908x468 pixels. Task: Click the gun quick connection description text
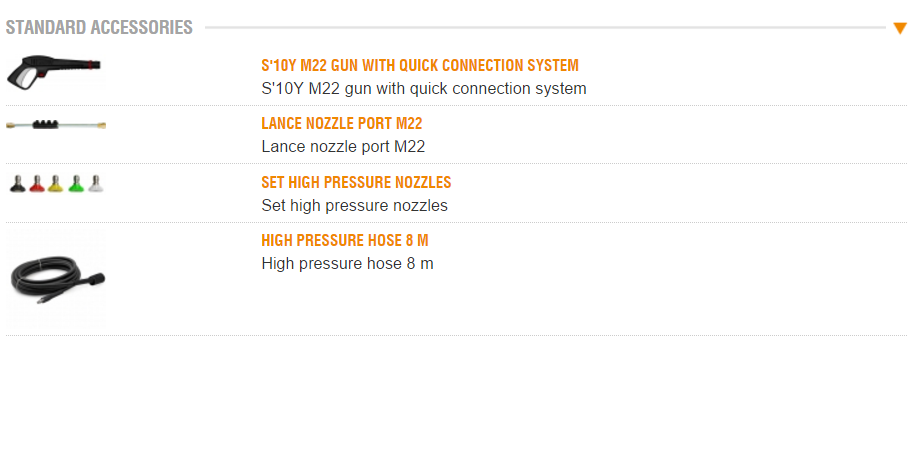click(423, 88)
